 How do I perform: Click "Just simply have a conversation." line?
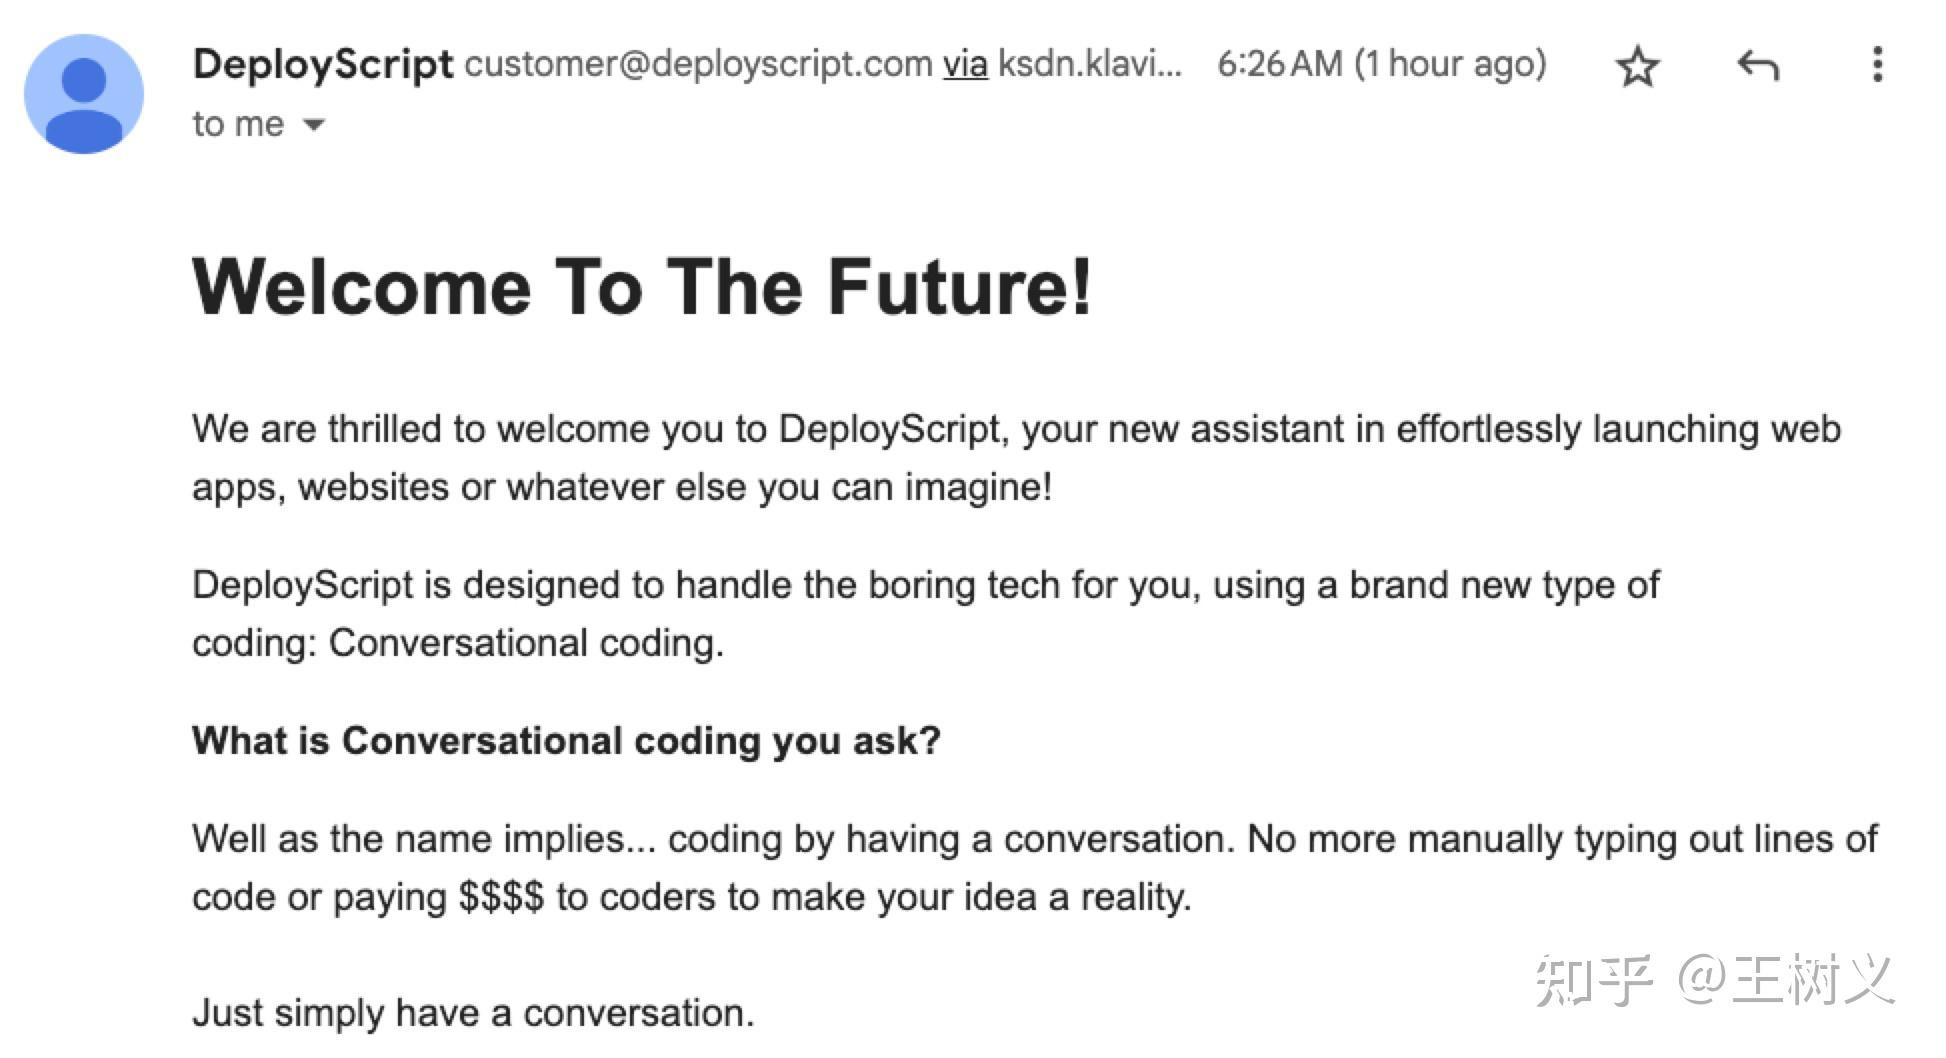pyautogui.click(x=473, y=1013)
